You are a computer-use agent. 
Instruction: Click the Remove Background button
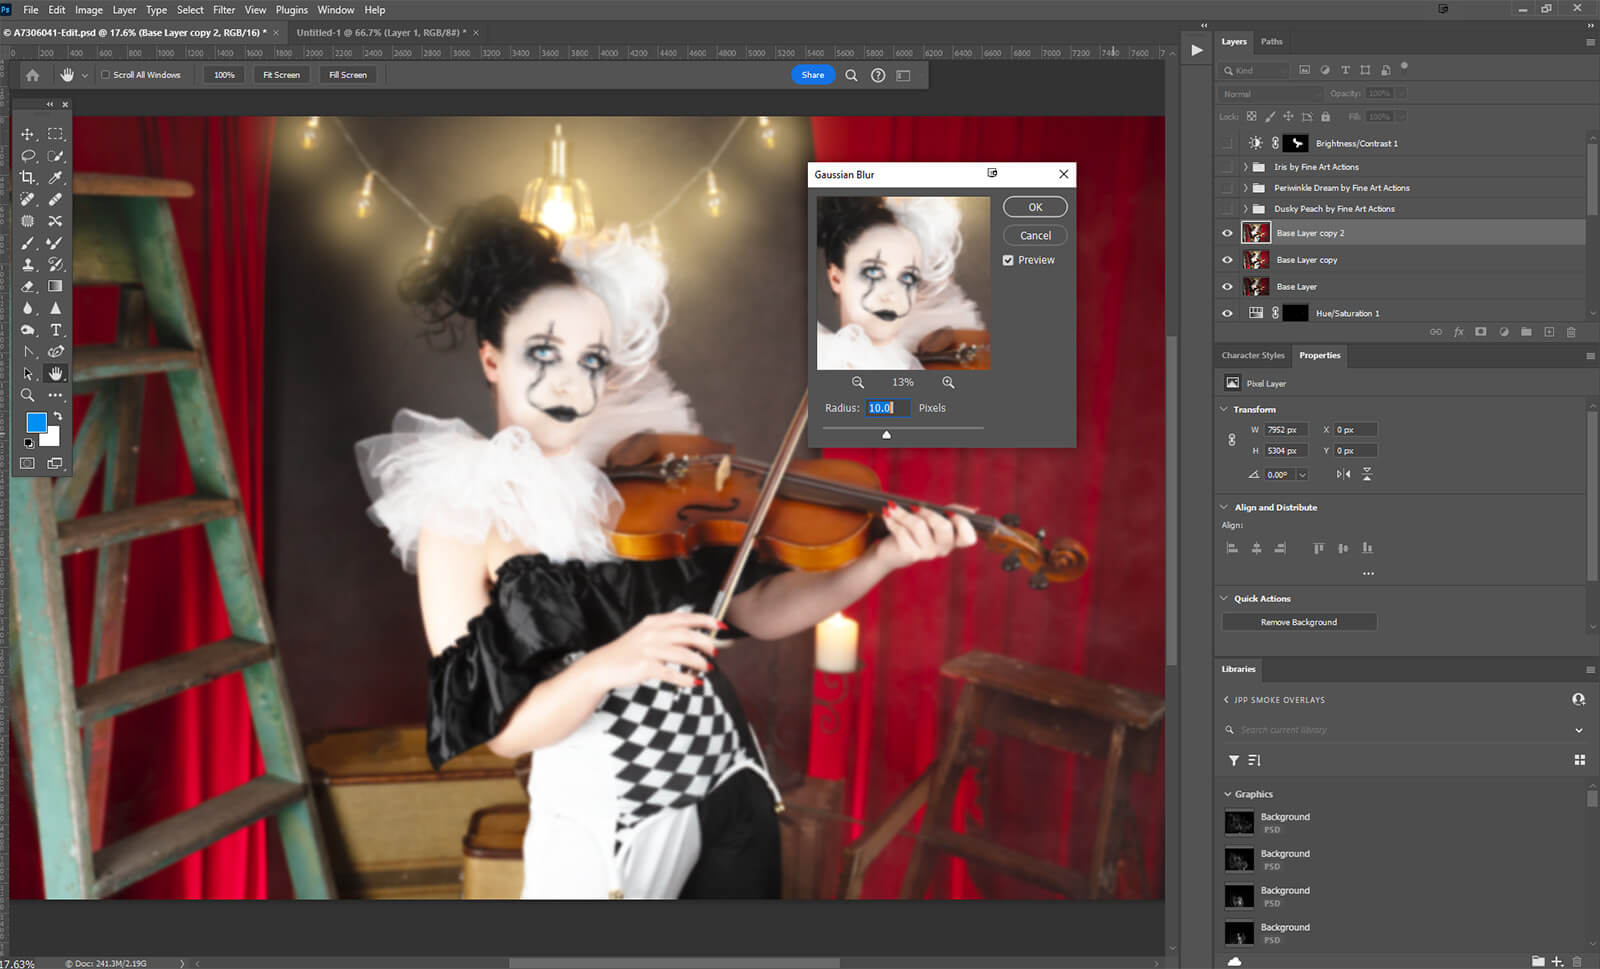coord(1298,622)
